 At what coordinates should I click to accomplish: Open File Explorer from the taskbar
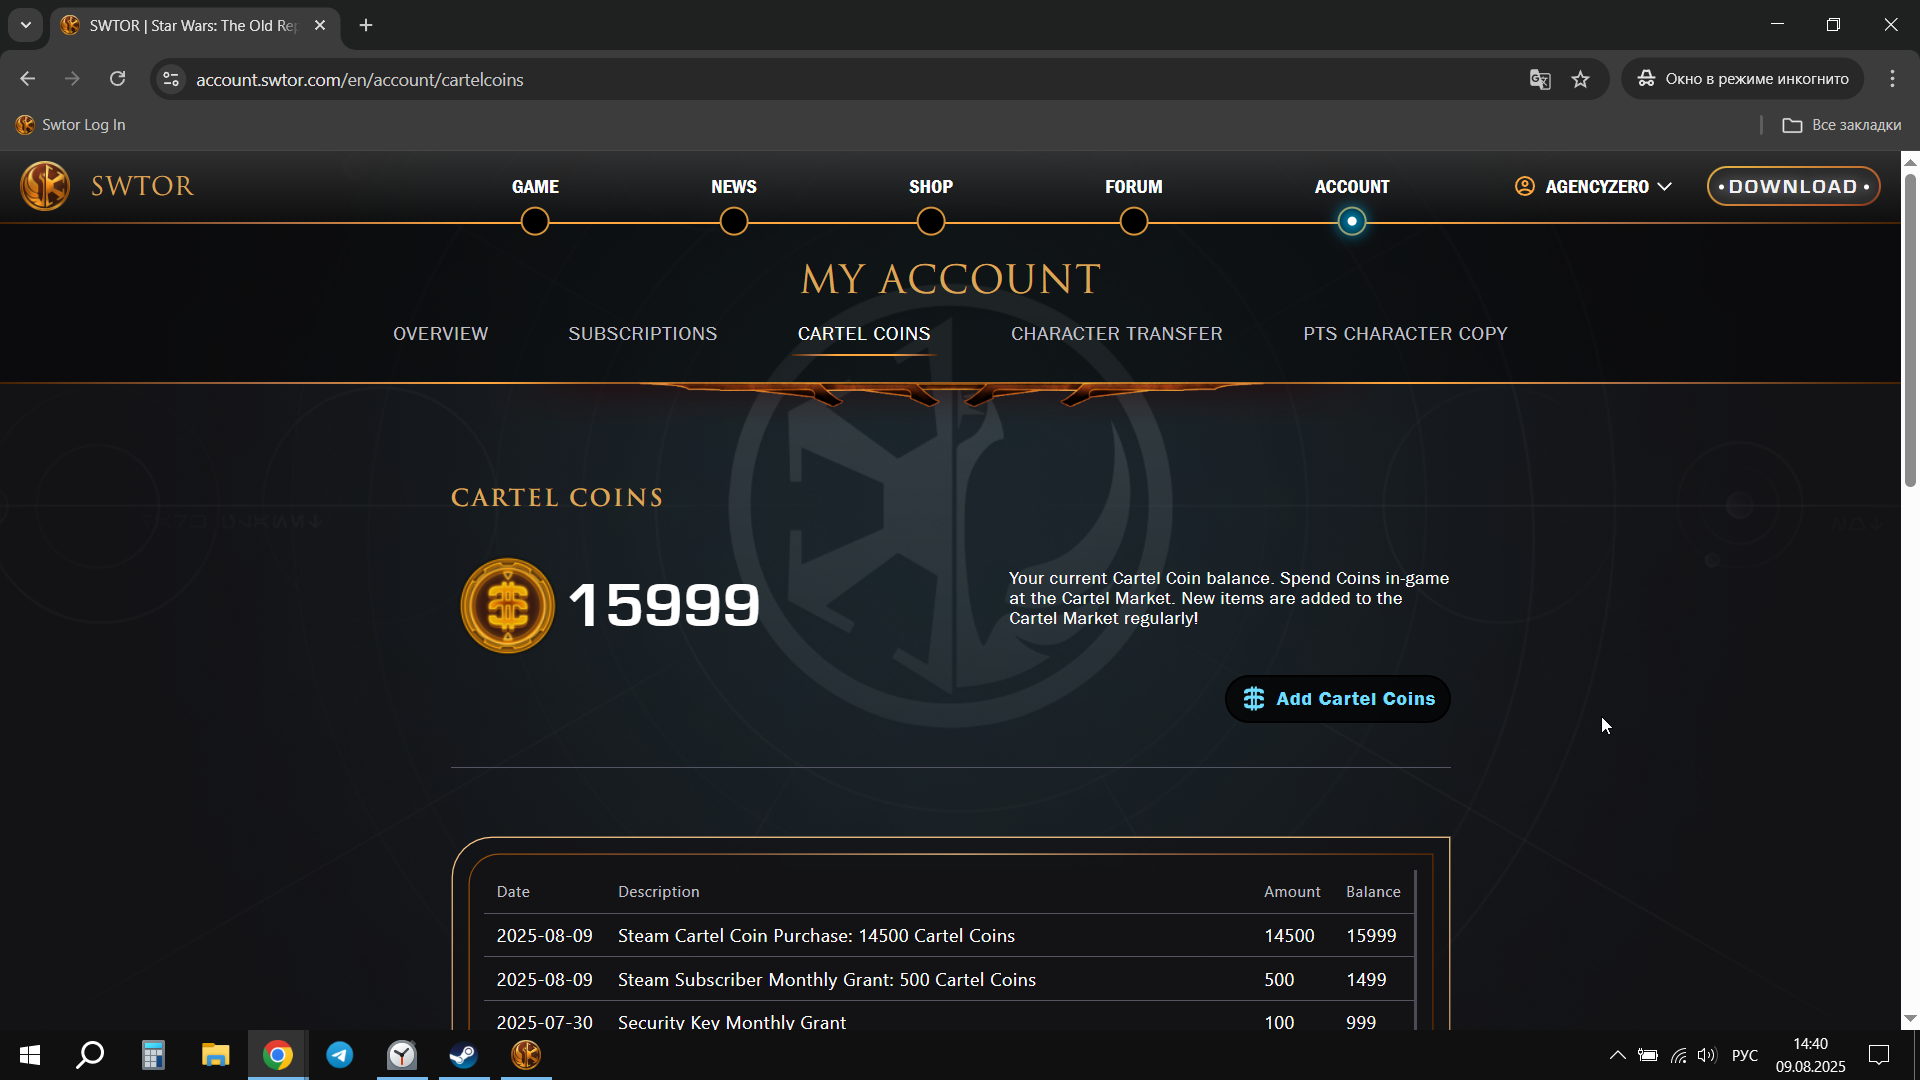(x=215, y=1055)
